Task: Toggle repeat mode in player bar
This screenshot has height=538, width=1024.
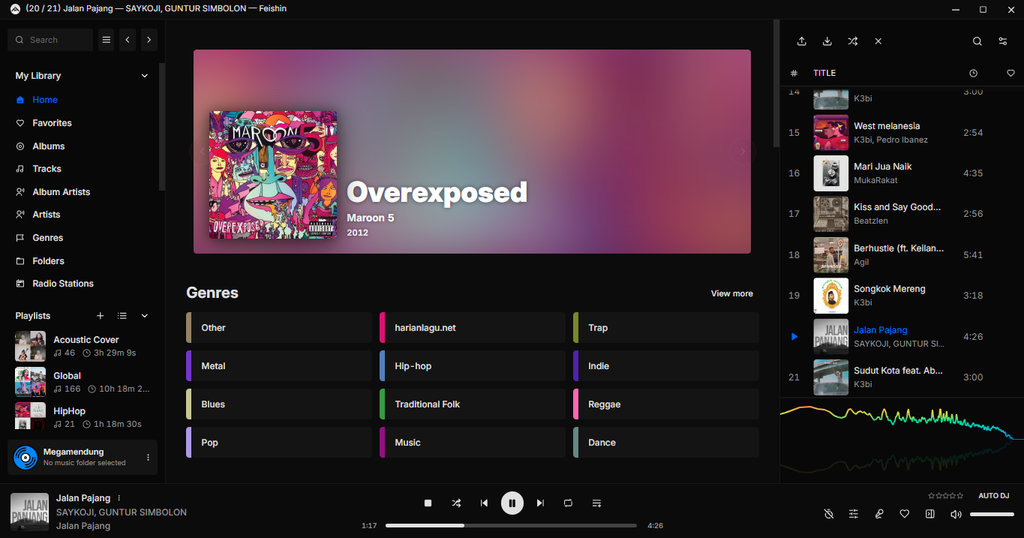Action: (568, 503)
